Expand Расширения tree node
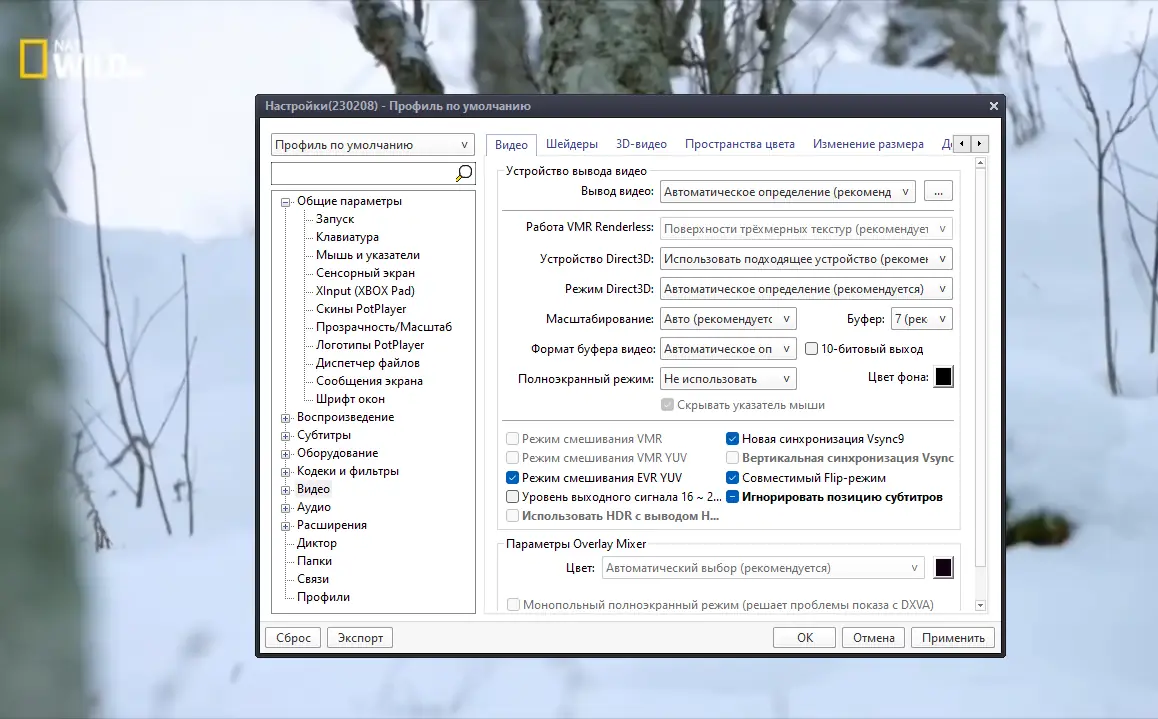This screenshot has height=719, width=1158. point(286,526)
